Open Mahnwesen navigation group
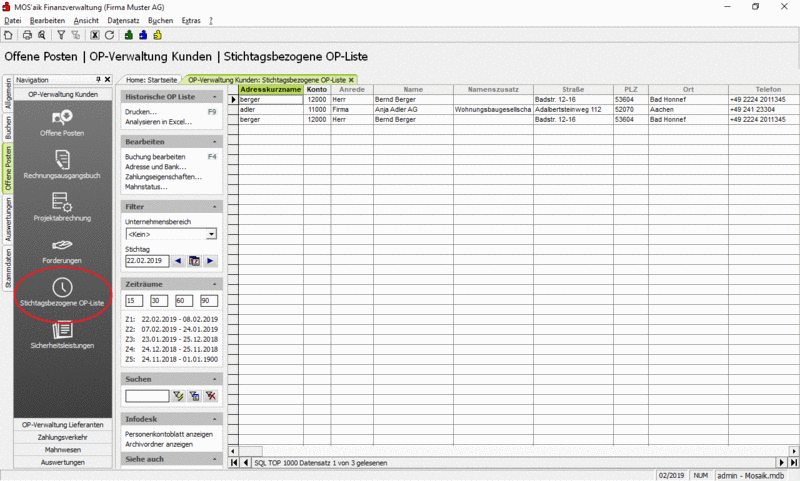This screenshot has height=481, width=800. (63, 450)
